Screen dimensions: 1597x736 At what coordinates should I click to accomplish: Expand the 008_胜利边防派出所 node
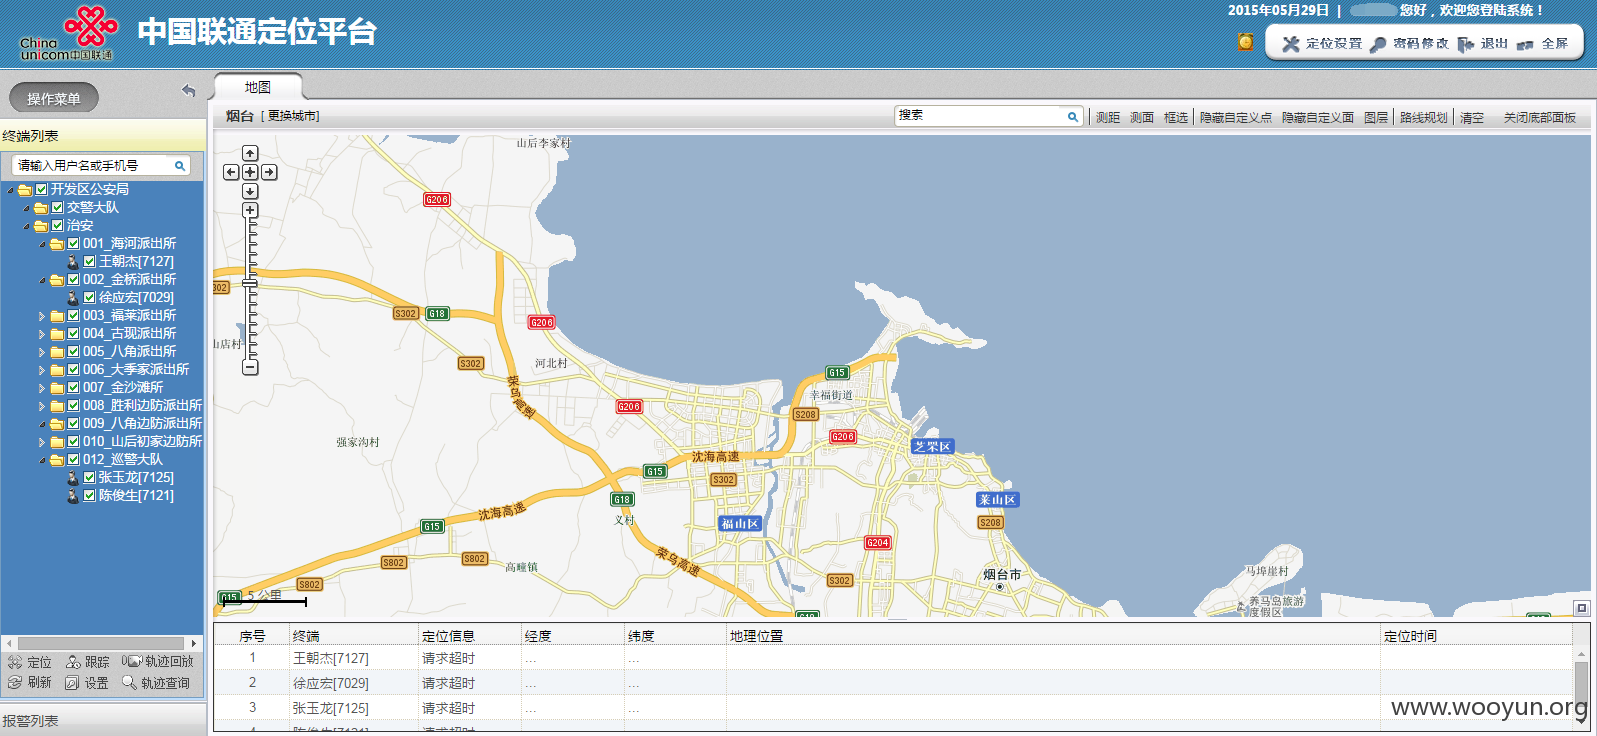(42, 406)
